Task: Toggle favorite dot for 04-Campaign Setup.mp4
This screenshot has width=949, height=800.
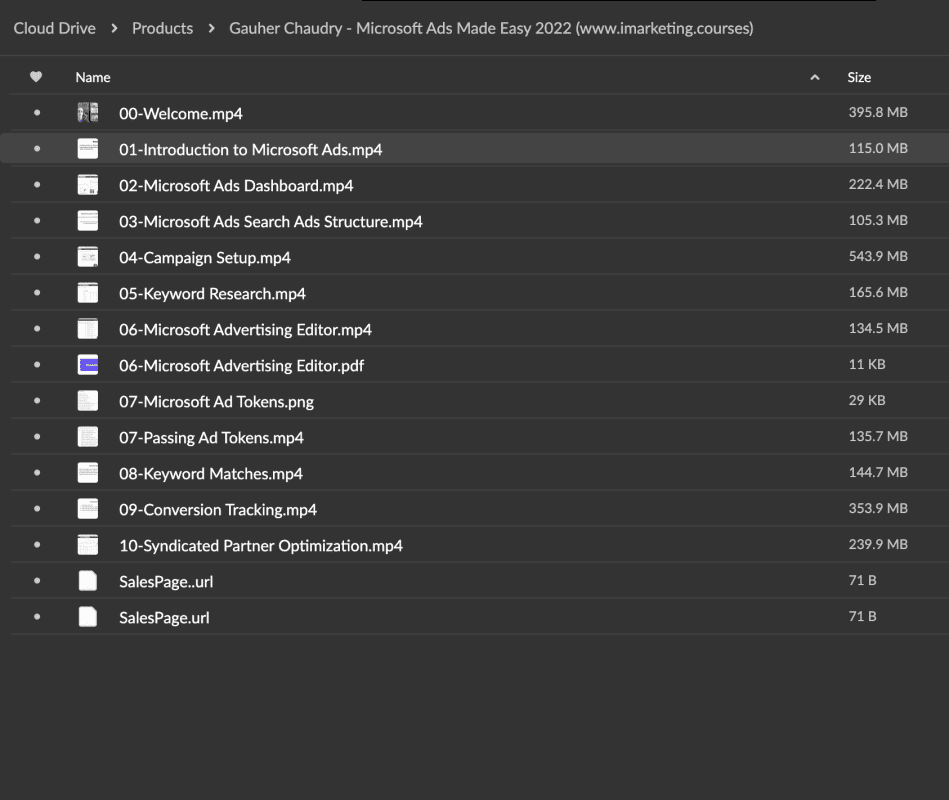Action: tap(37, 257)
